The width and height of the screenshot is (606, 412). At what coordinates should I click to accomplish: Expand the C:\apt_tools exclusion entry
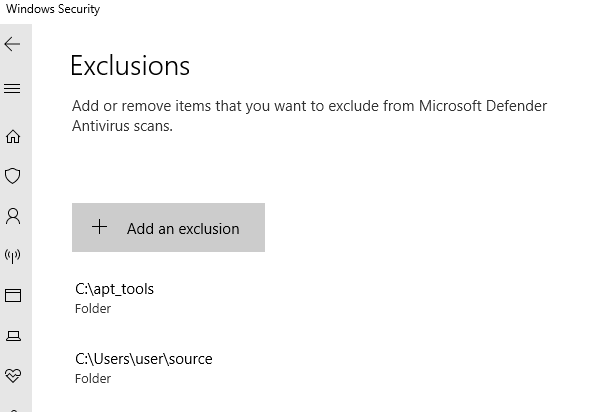(x=115, y=289)
